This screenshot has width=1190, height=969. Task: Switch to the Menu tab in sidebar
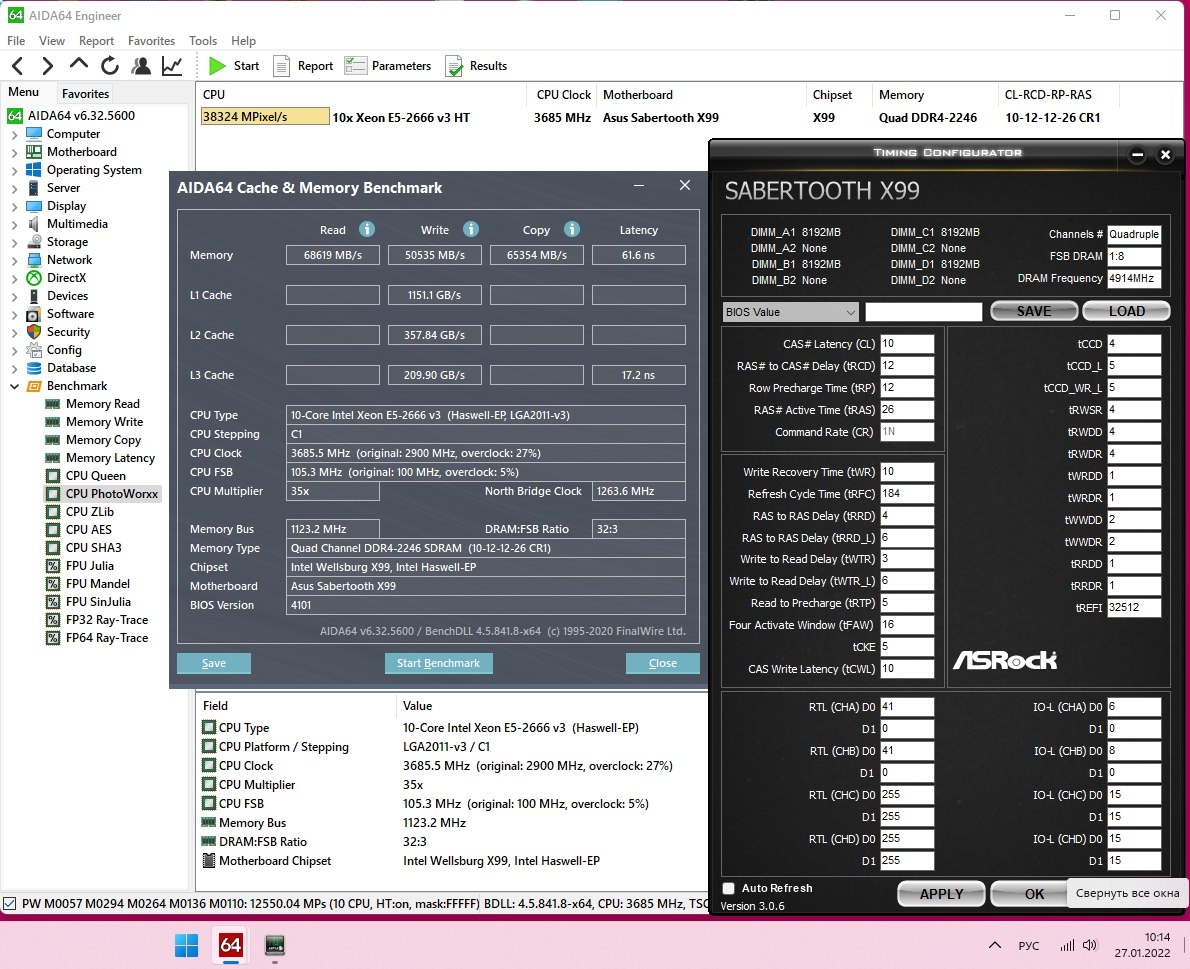point(24,92)
